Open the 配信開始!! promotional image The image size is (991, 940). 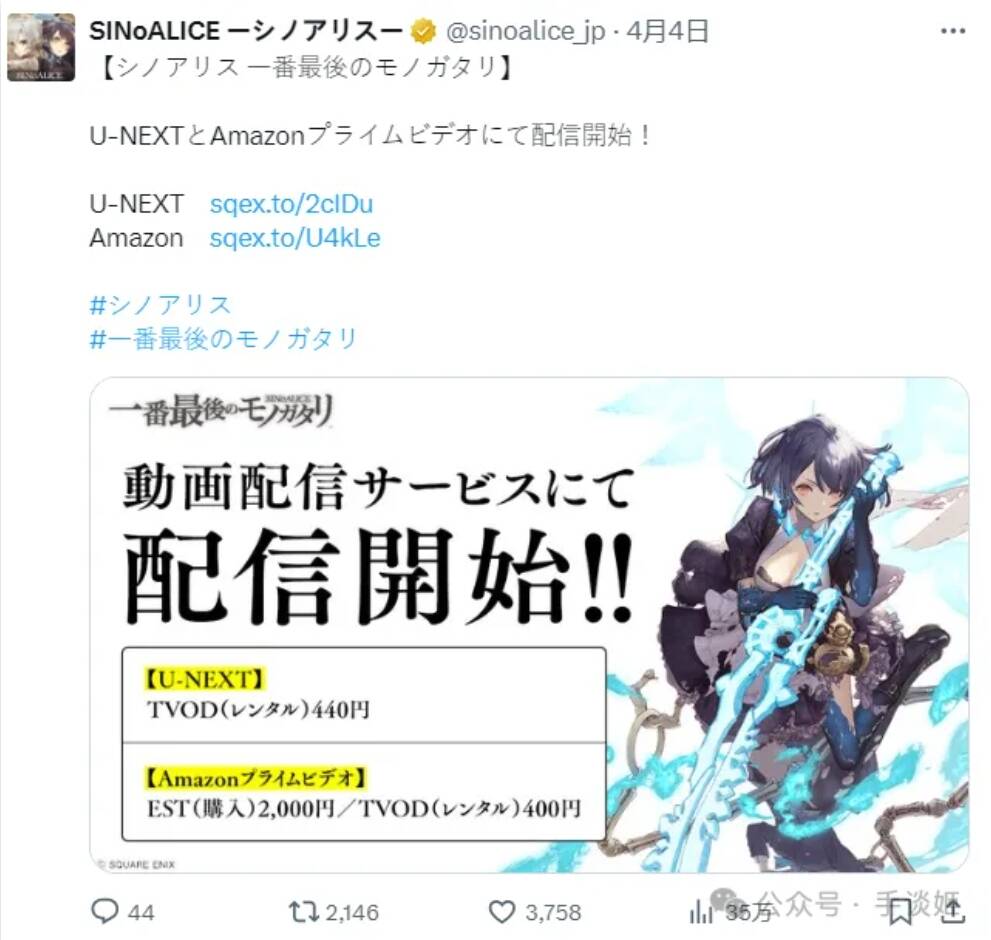pos(529,625)
